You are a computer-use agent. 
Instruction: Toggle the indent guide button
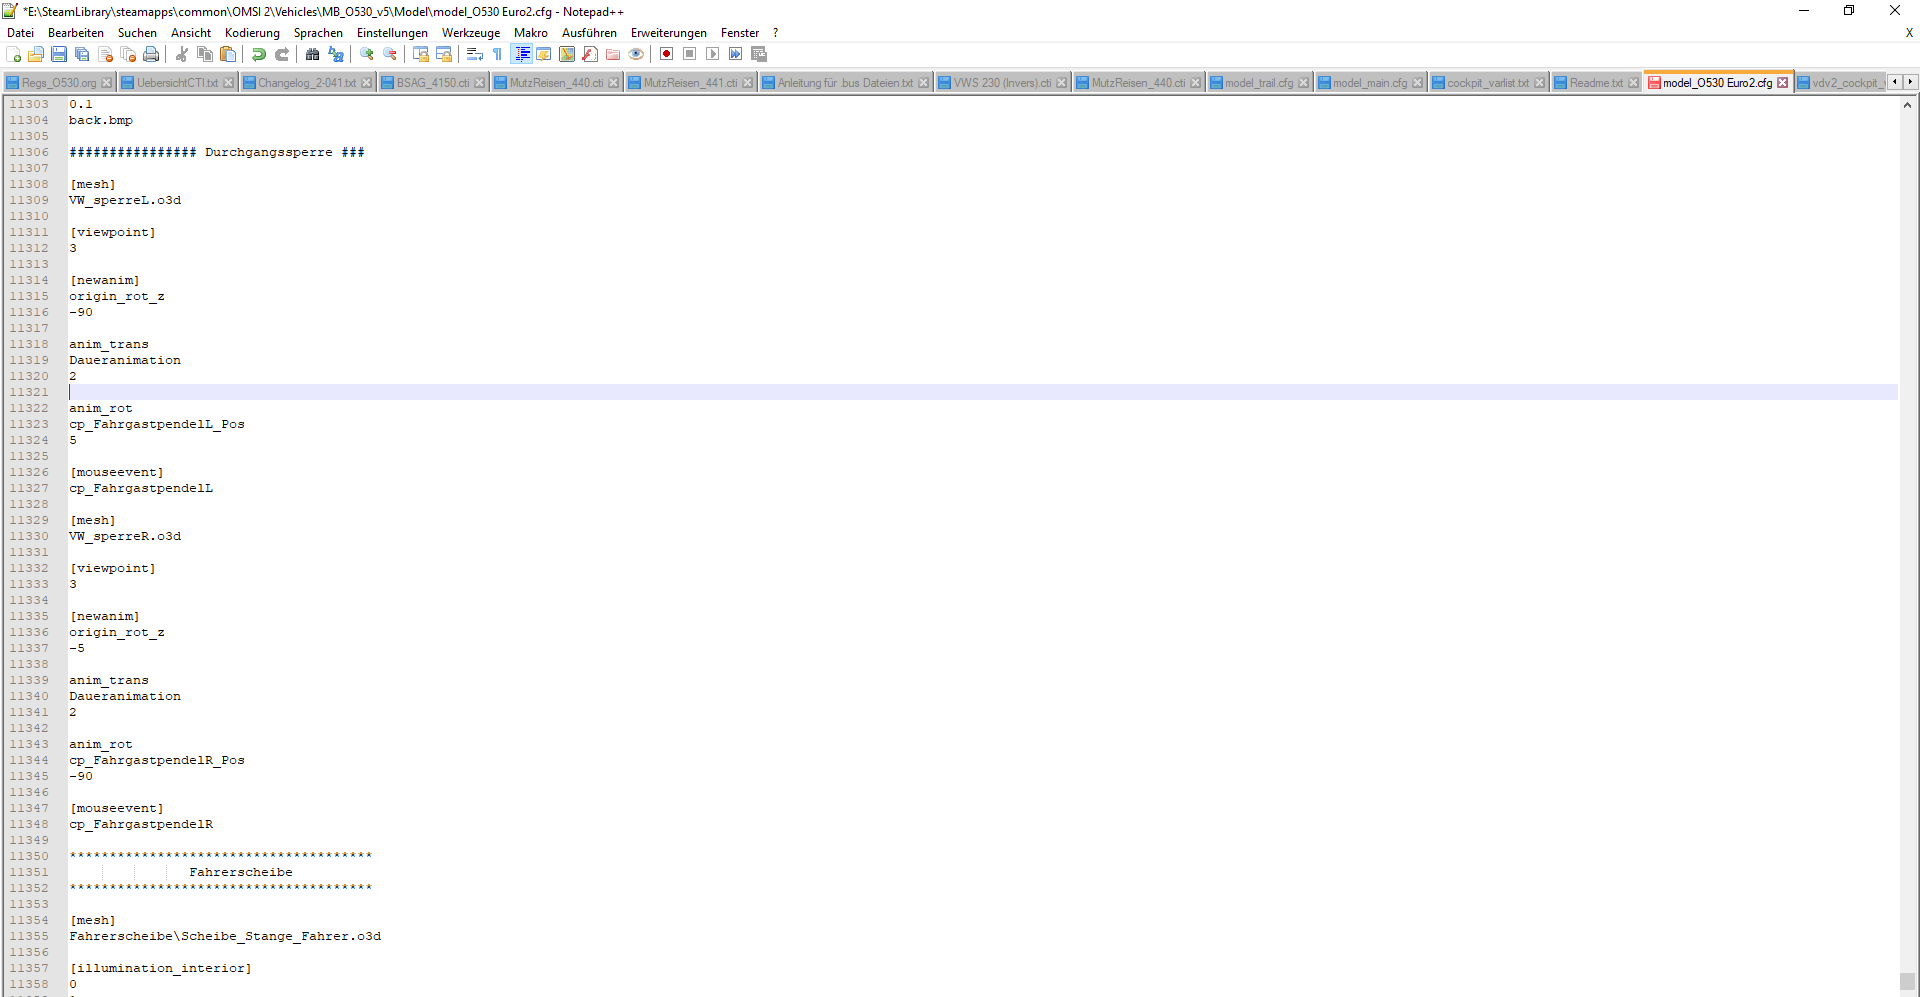tap(521, 54)
